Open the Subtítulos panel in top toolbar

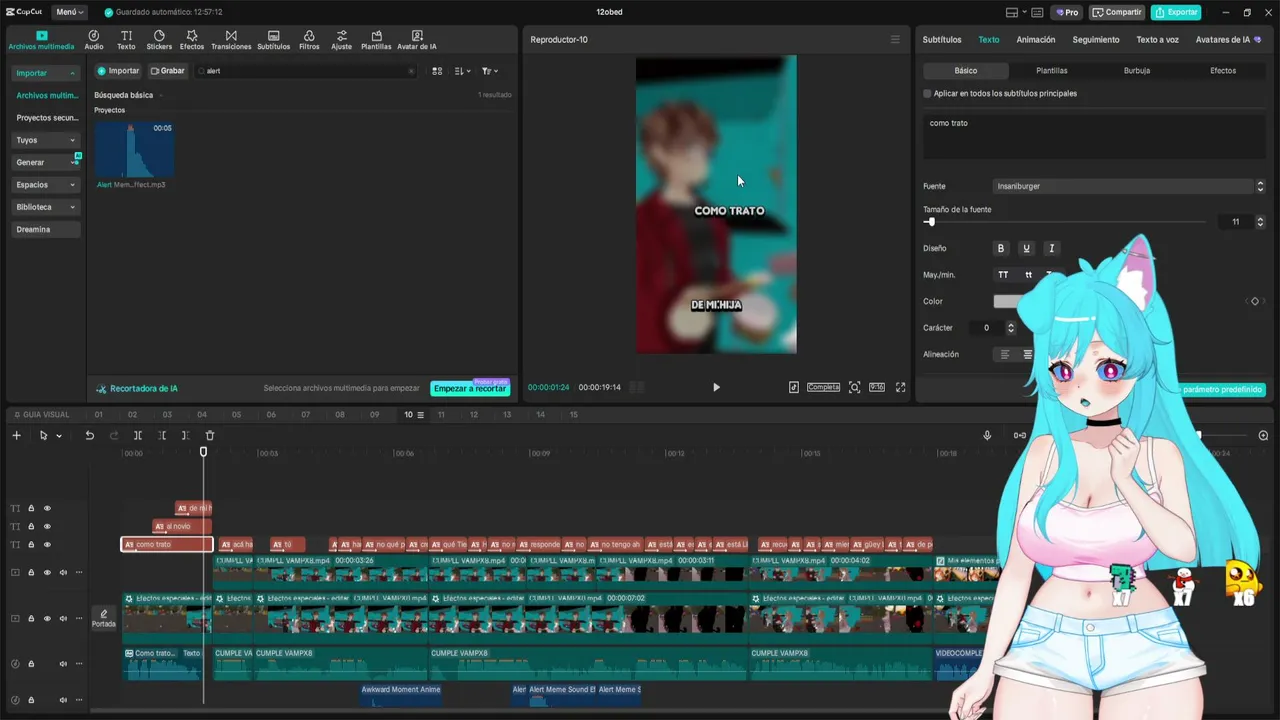273,40
